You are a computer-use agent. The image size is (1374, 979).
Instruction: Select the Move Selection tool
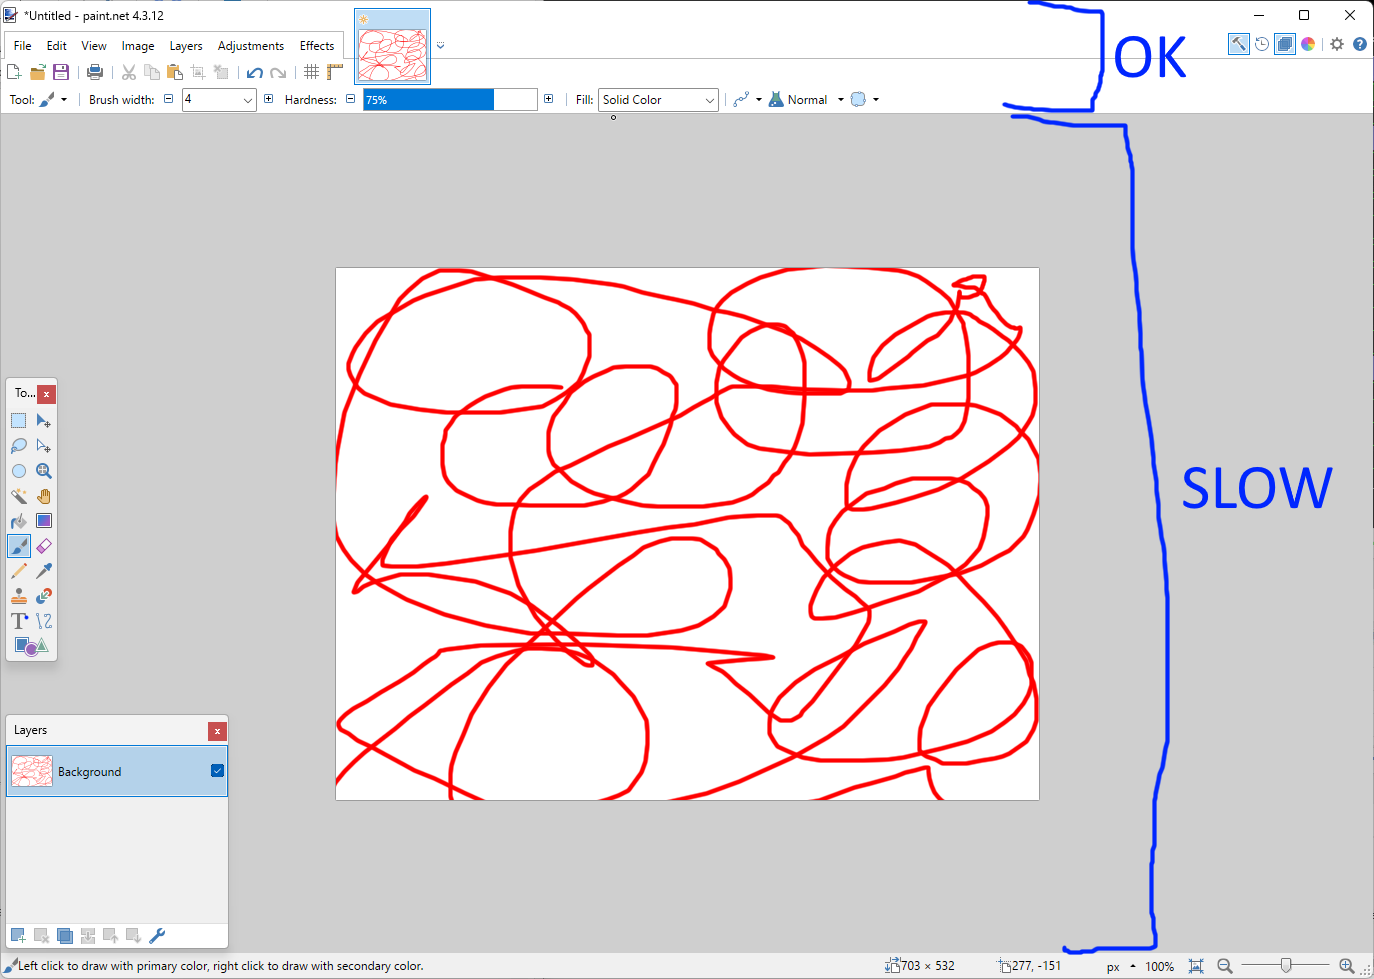pos(44,446)
